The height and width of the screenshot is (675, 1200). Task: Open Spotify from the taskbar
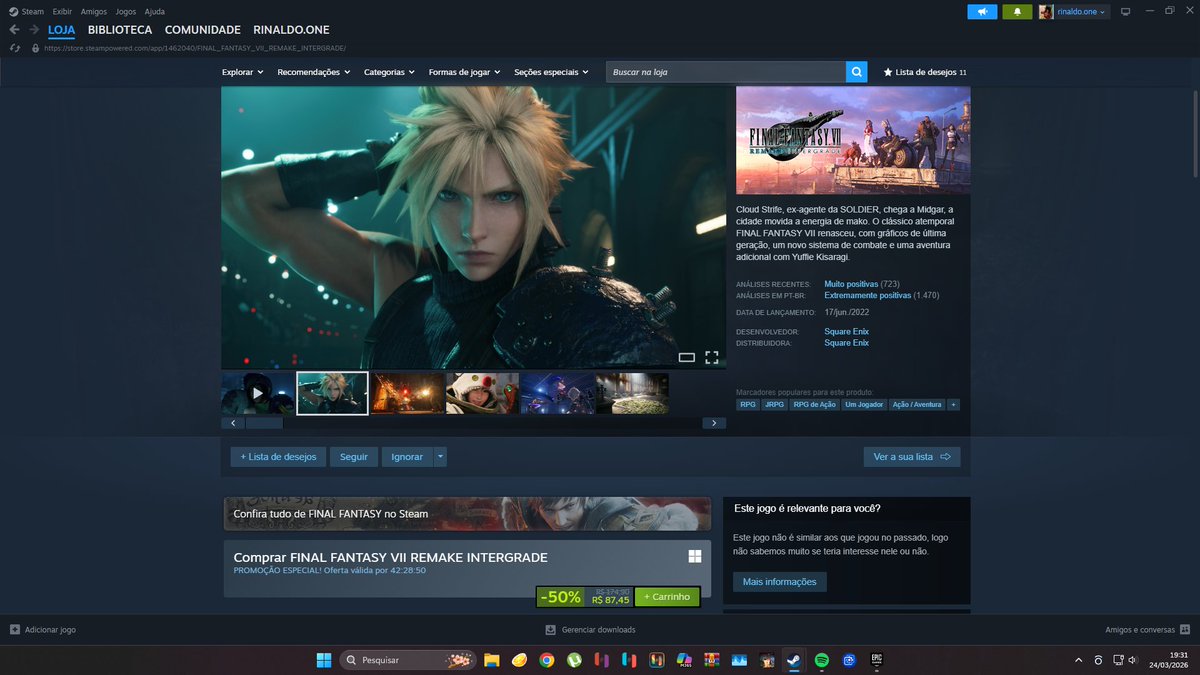[822, 660]
